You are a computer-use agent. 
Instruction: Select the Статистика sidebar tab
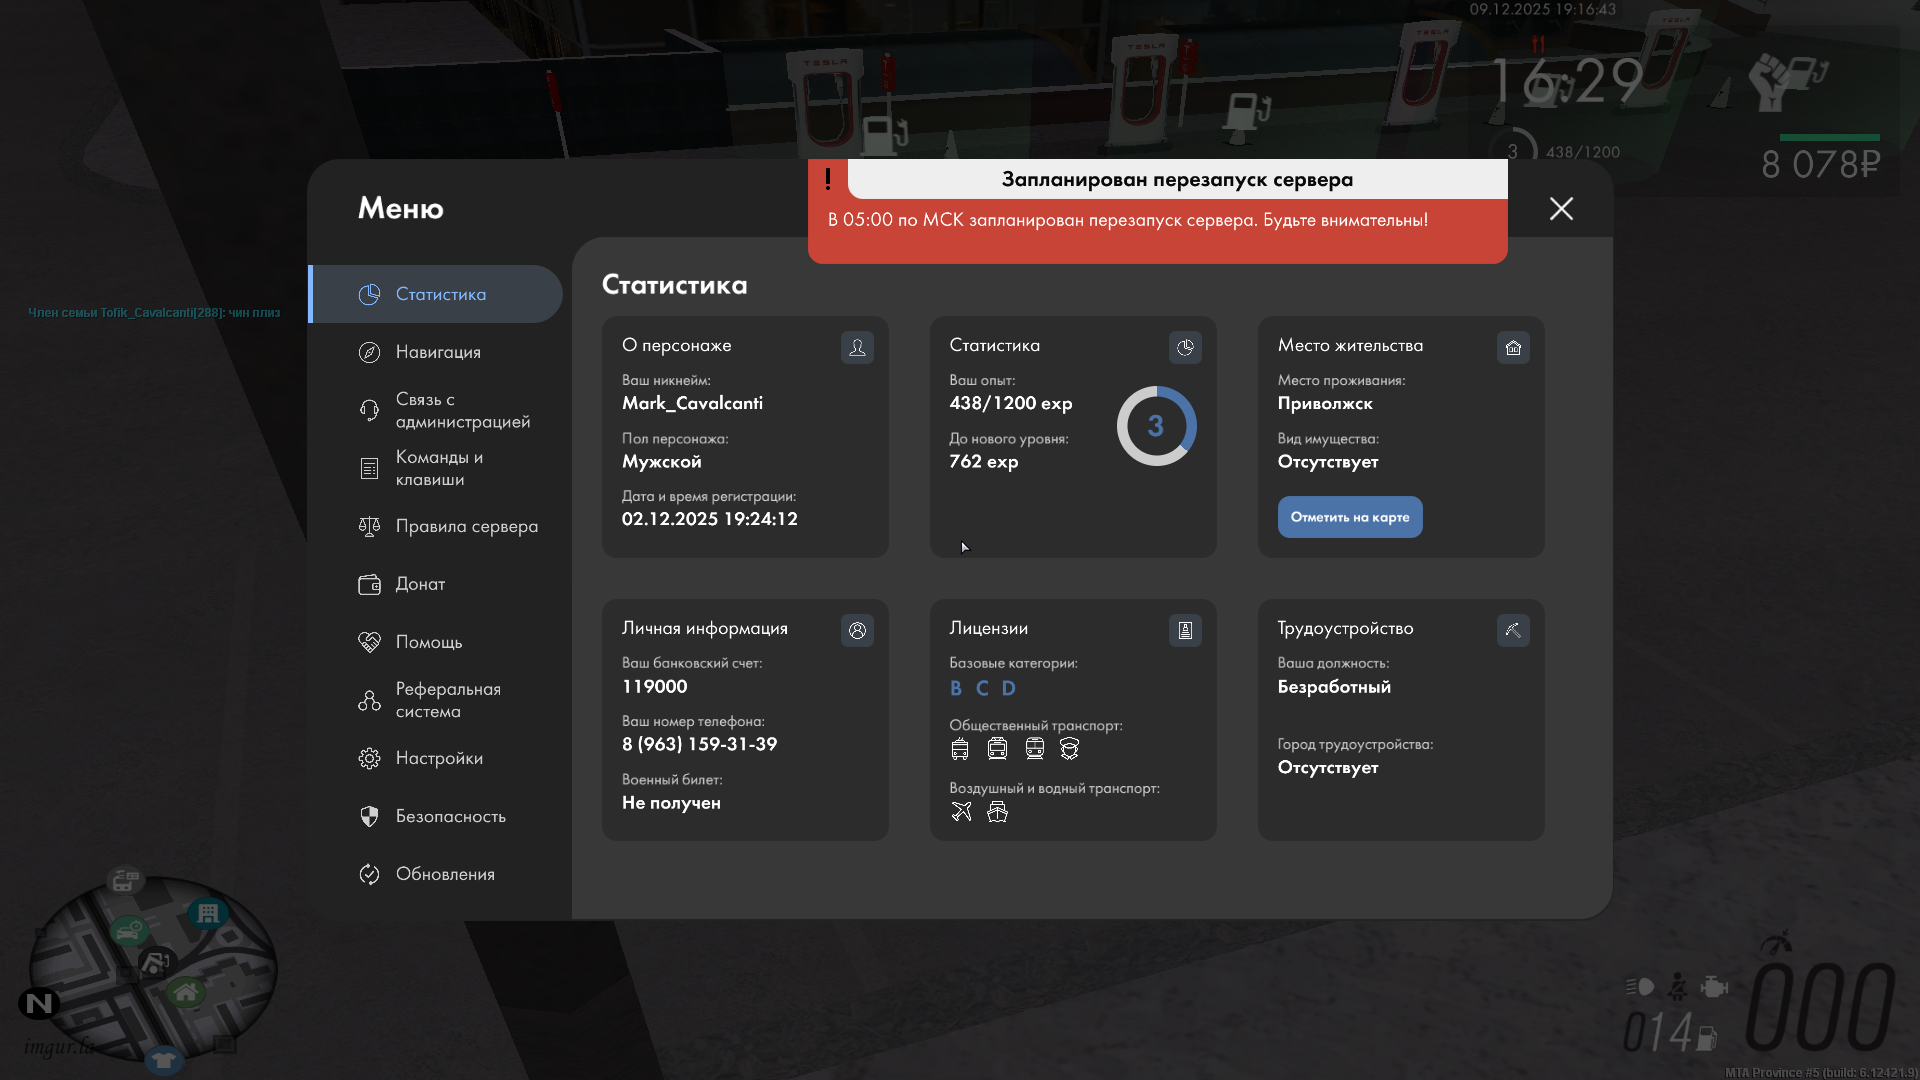(x=438, y=294)
